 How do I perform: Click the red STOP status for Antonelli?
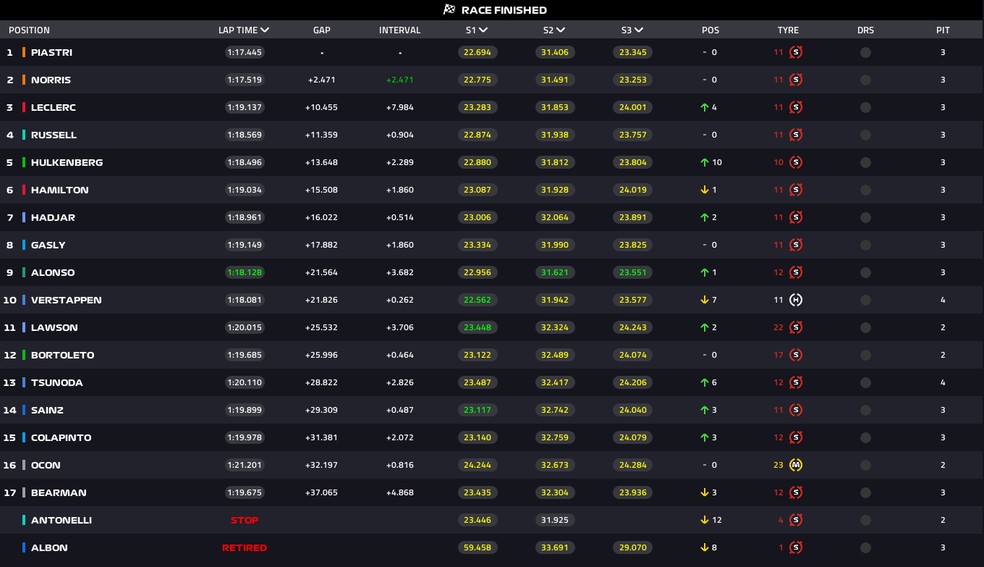(244, 520)
